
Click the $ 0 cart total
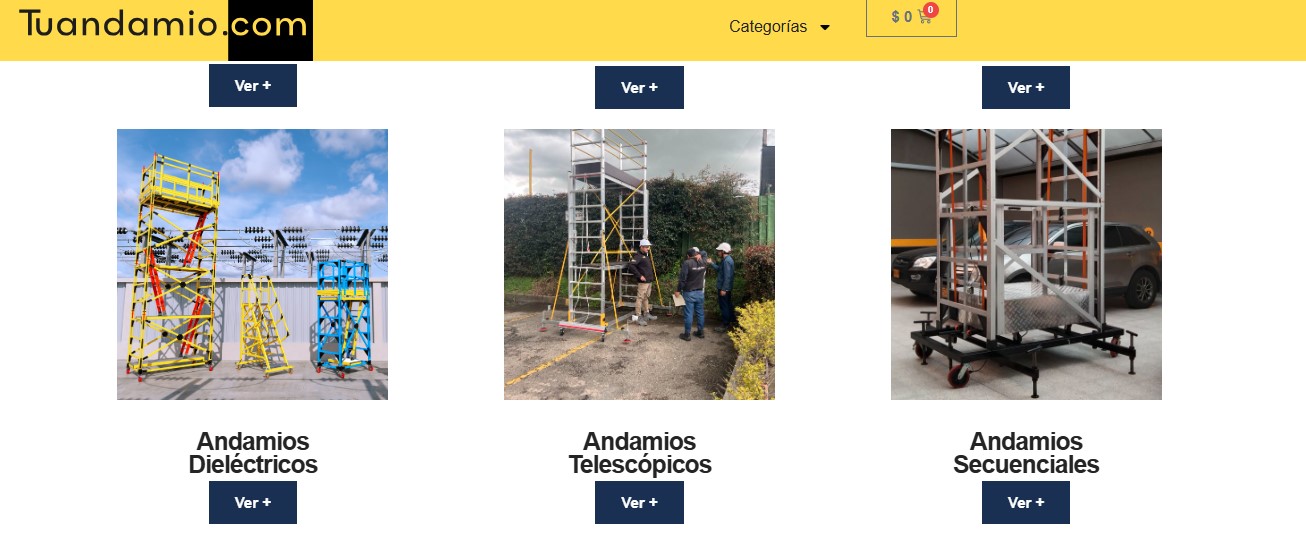(x=901, y=17)
